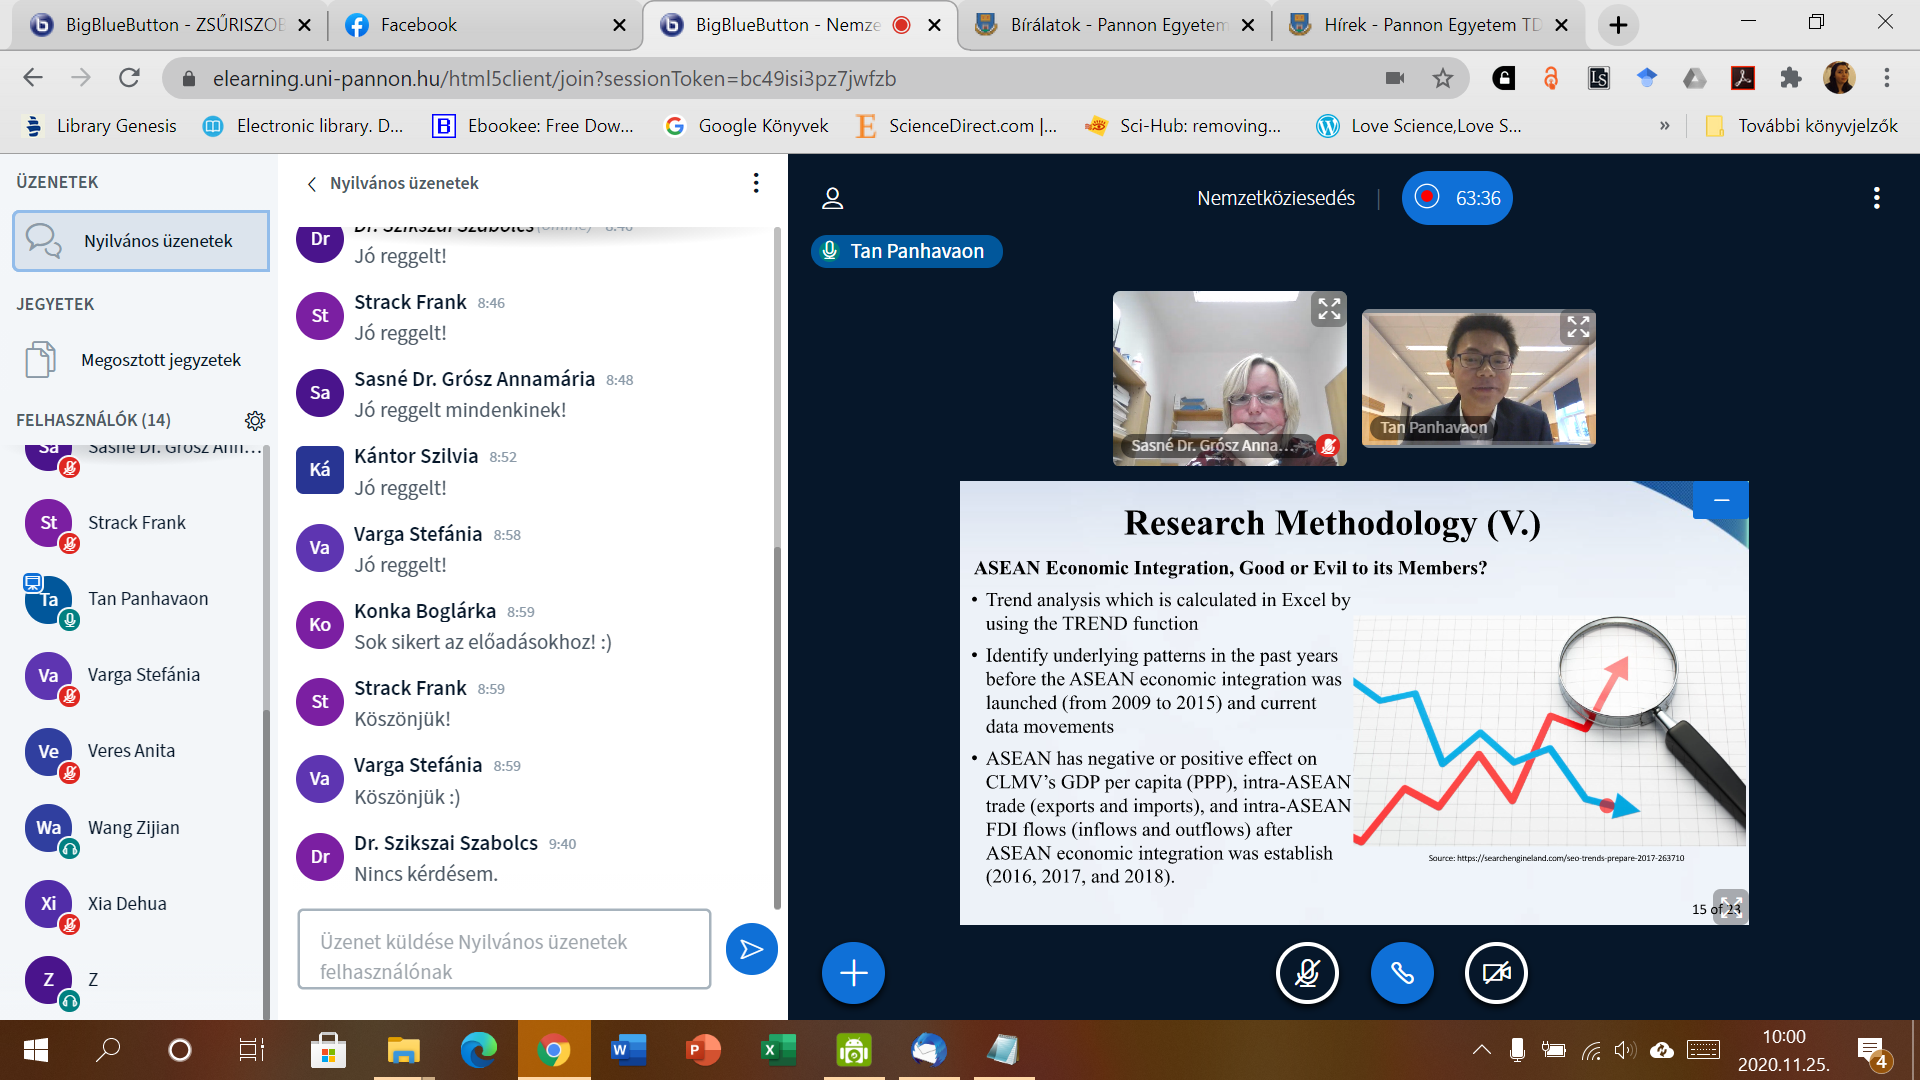Click the chat message input field
1920x1080 pixels.
(x=504, y=949)
